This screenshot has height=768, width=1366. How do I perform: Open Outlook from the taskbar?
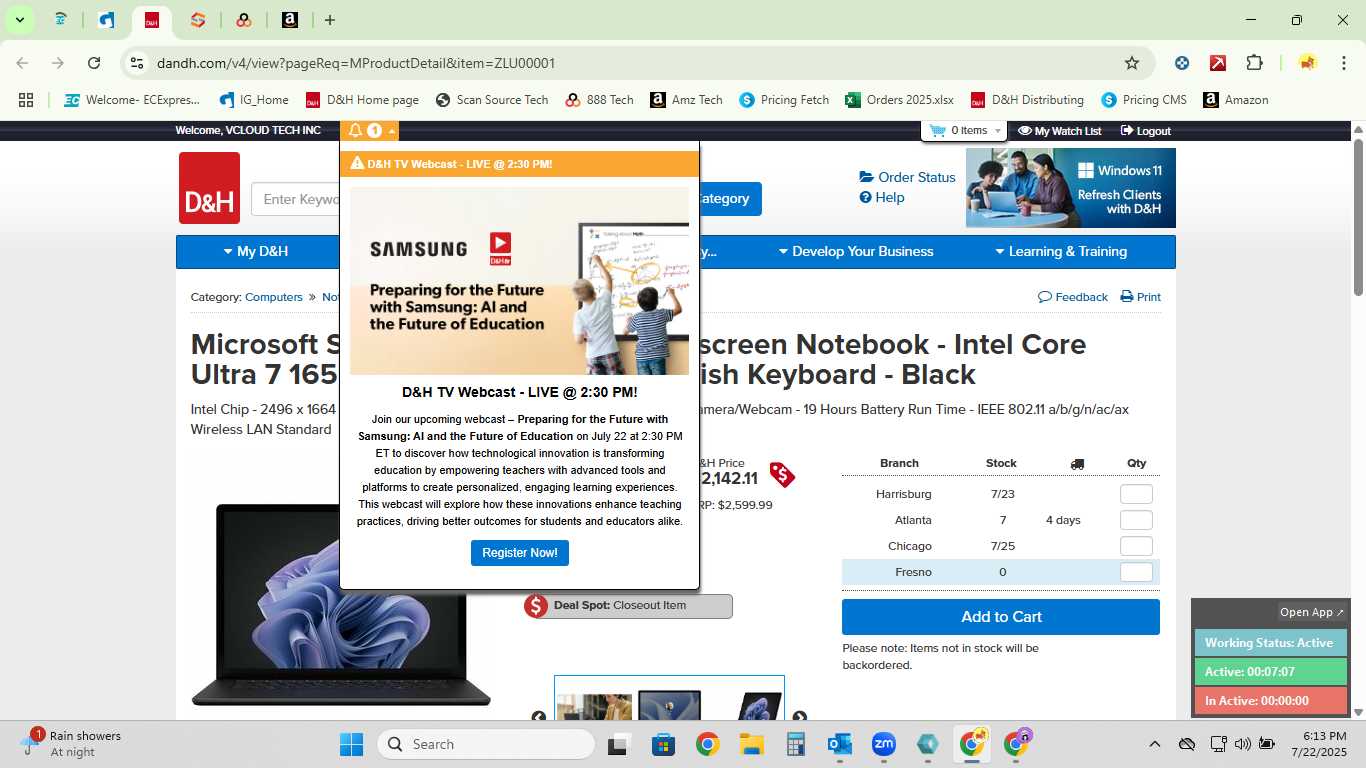click(x=840, y=744)
